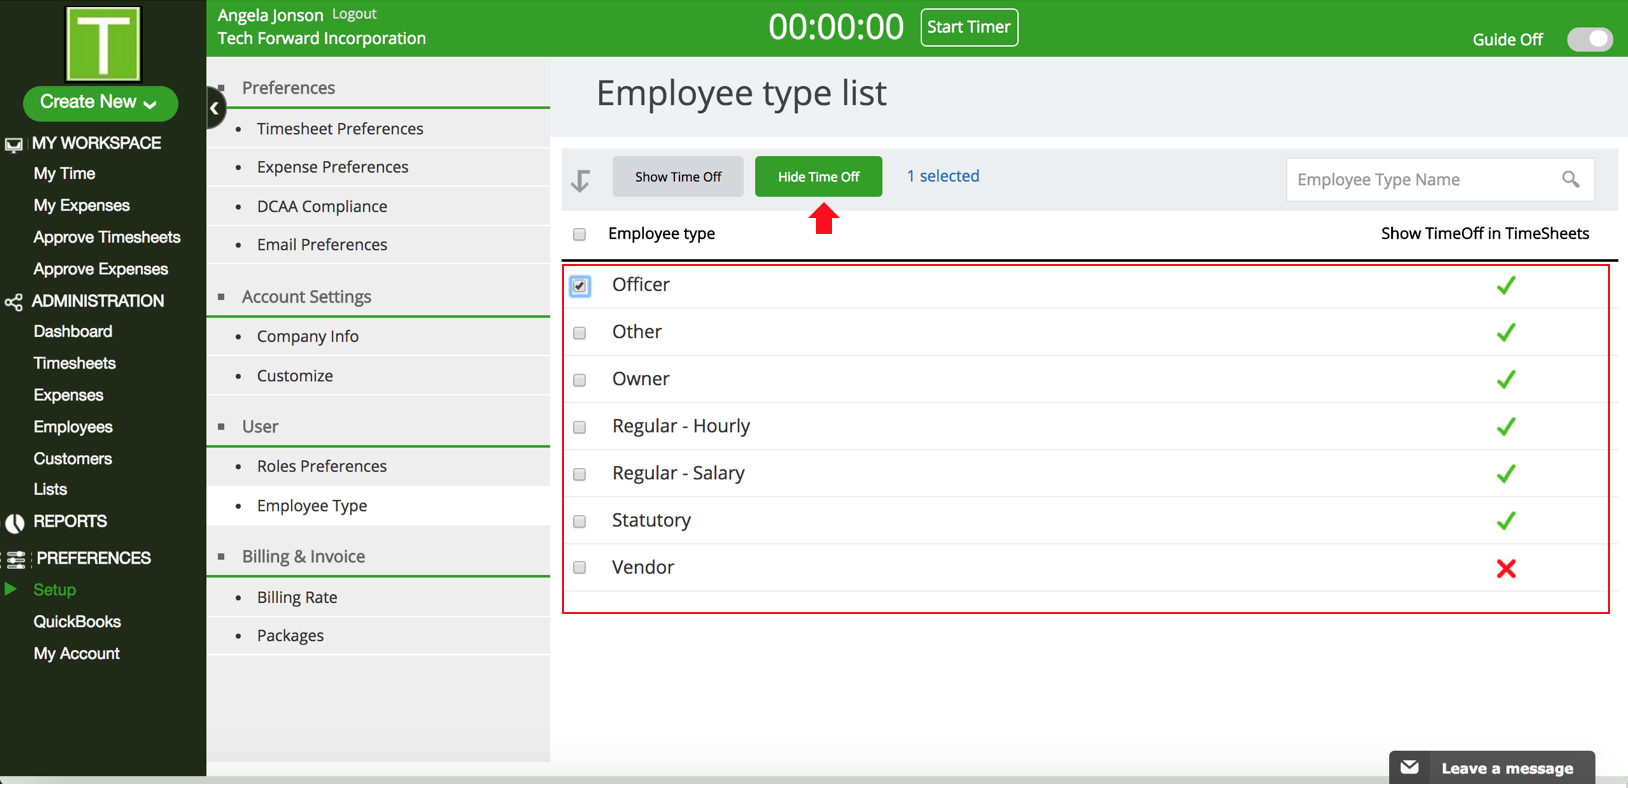This screenshot has width=1628, height=788.
Task: Open the Create New dropdown
Action: click(100, 103)
